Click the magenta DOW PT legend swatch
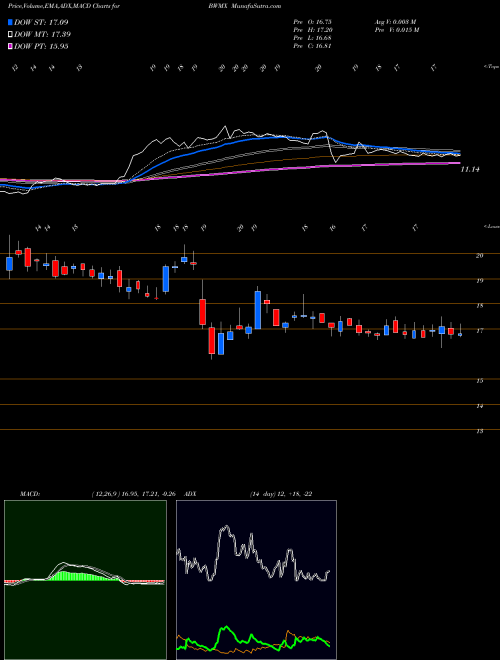This screenshot has width=500, height=660. [10, 46]
